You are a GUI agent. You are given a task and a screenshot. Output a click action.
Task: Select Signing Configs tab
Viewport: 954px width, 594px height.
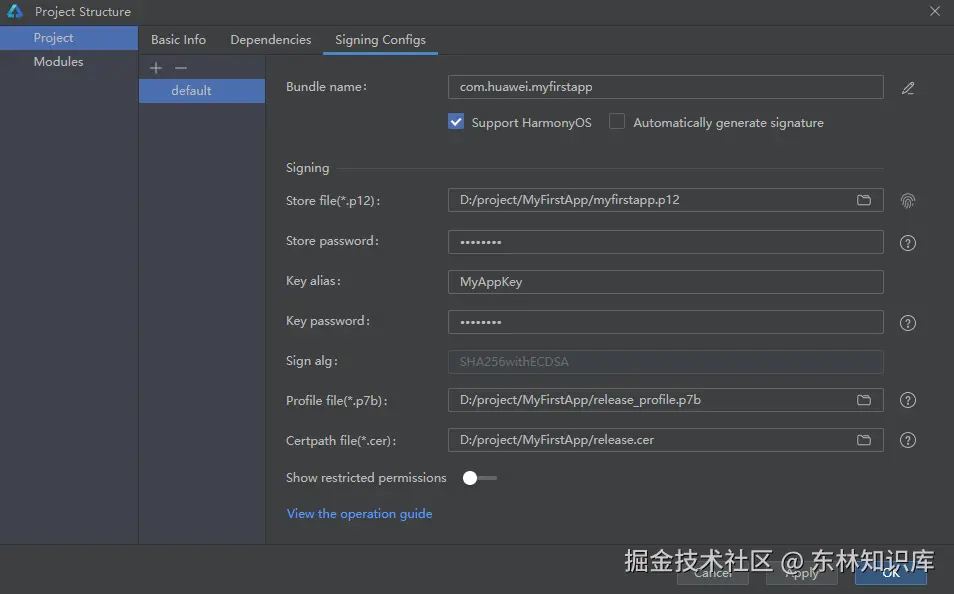pyautogui.click(x=380, y=40)
